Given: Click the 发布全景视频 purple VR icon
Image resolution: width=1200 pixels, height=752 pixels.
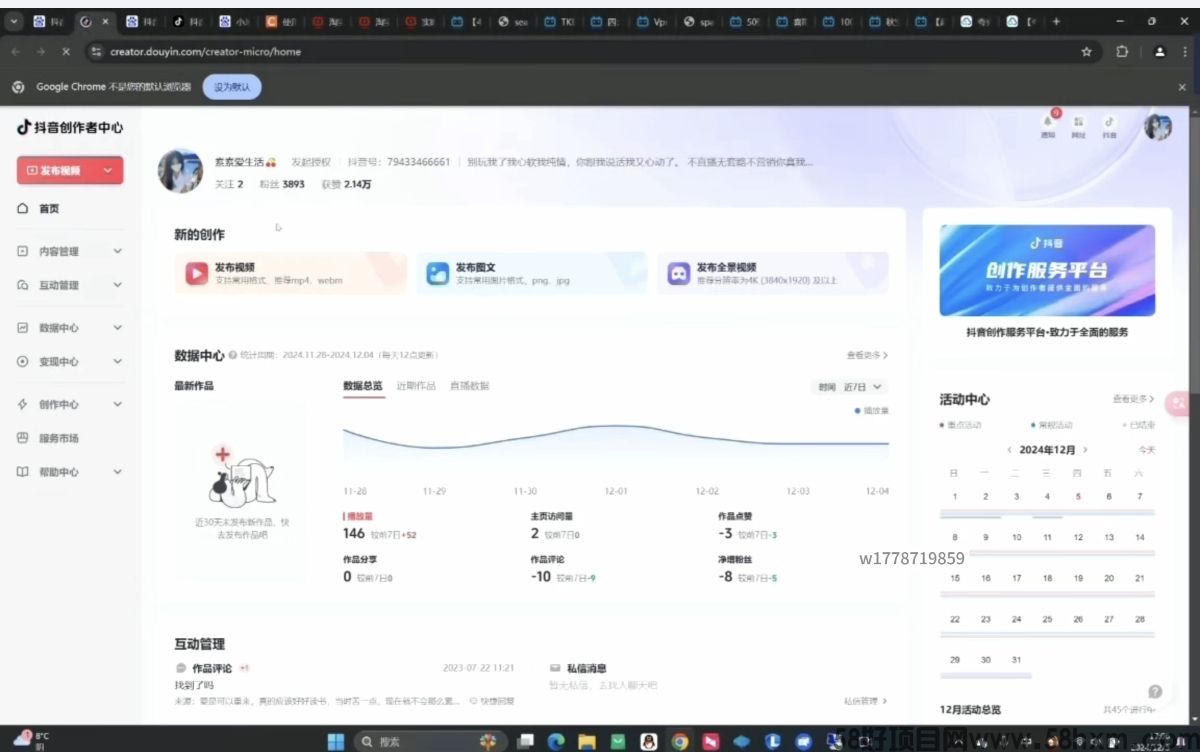Looking at the screenshot, I should point(679,273).
